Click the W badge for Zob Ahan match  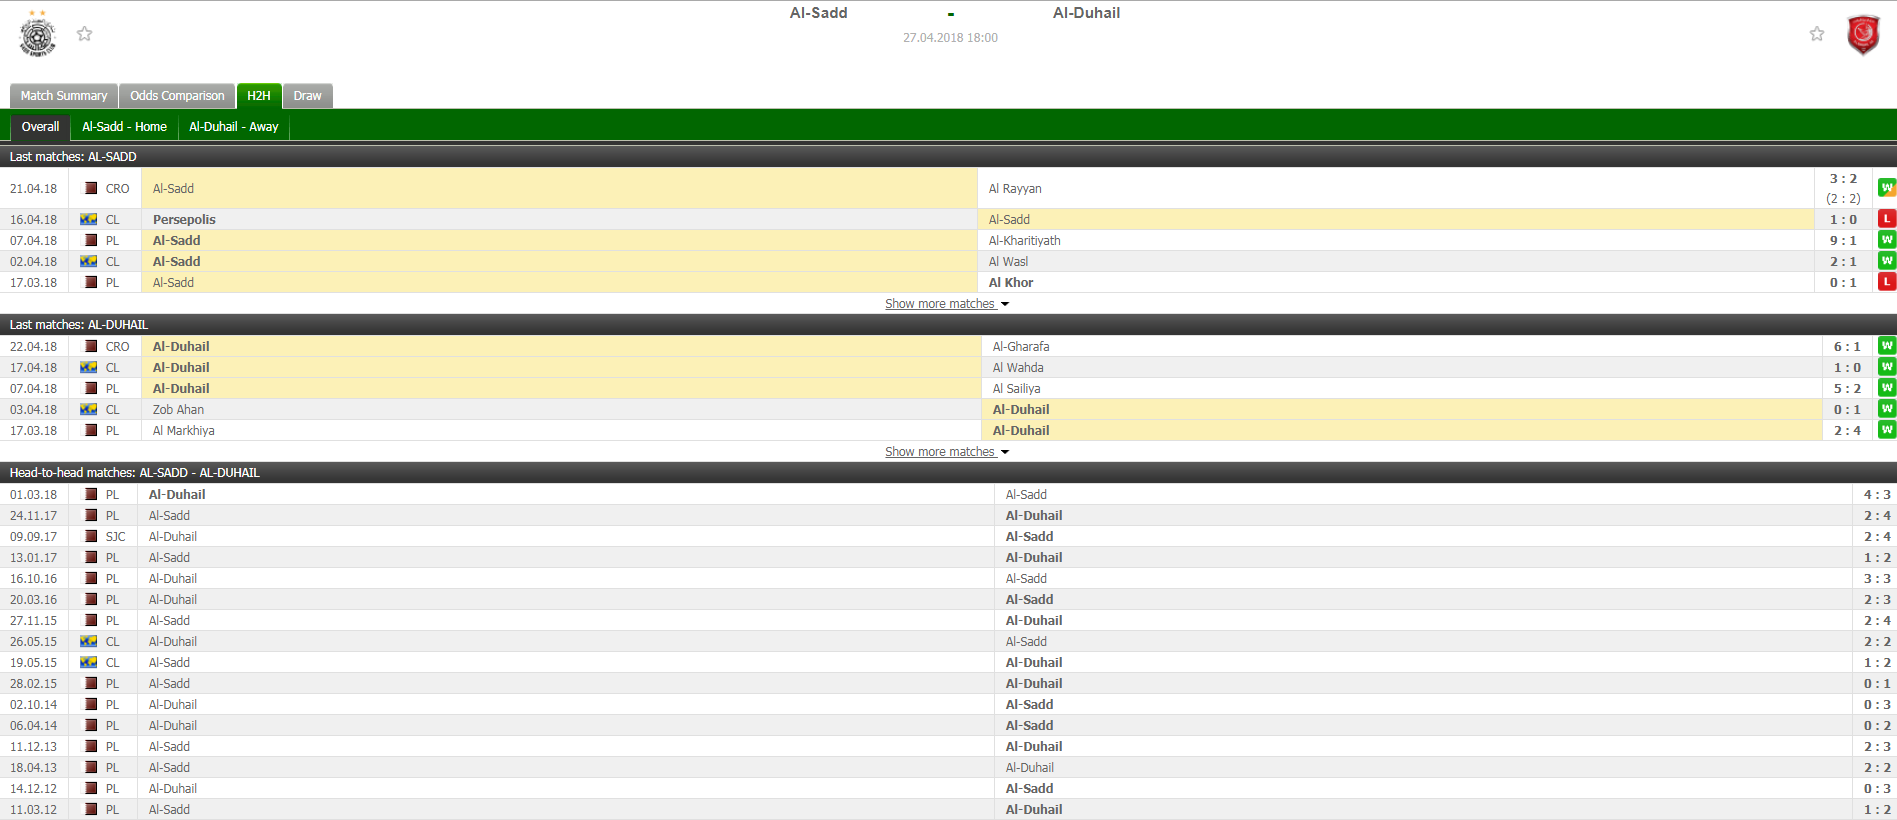point(1887,409)
